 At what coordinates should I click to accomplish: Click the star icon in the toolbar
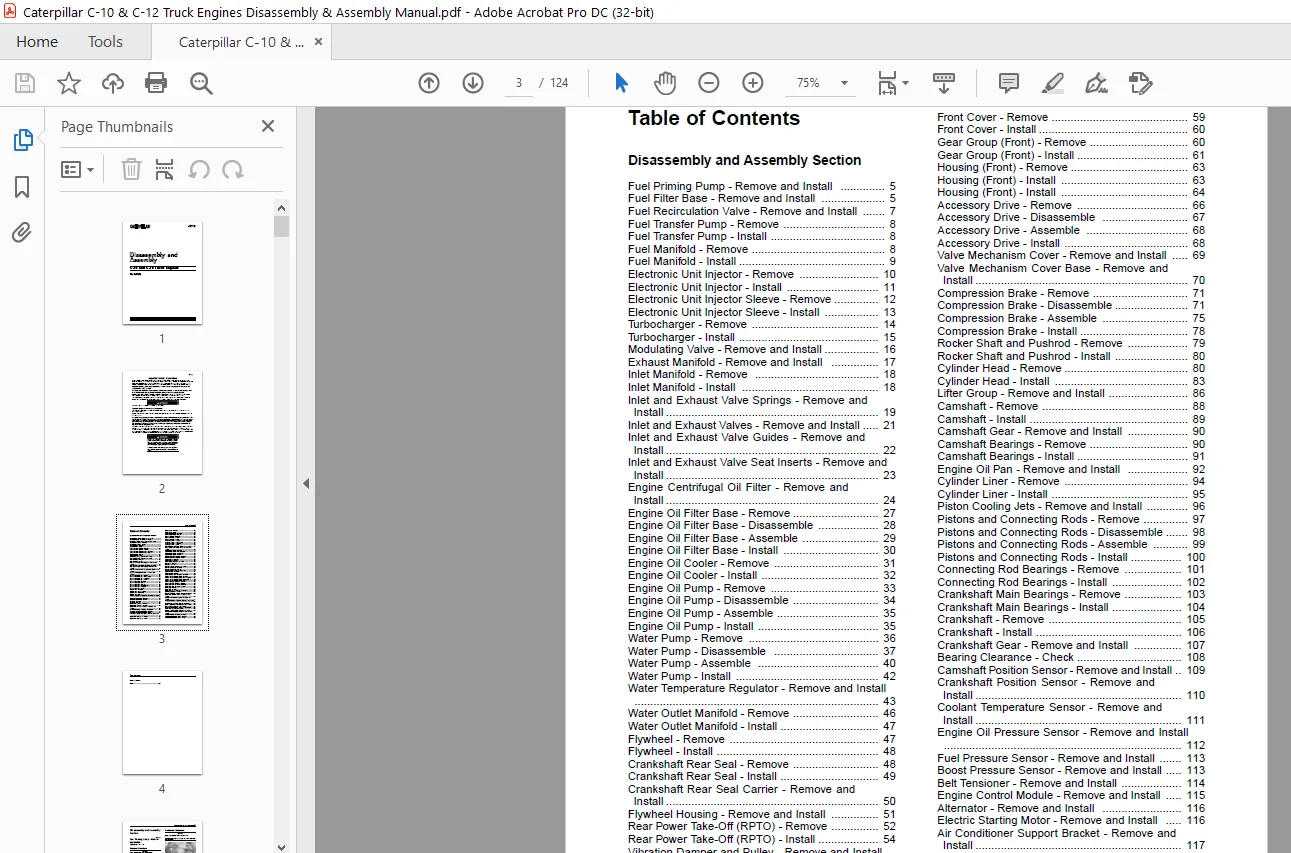(x=69, y=83)
